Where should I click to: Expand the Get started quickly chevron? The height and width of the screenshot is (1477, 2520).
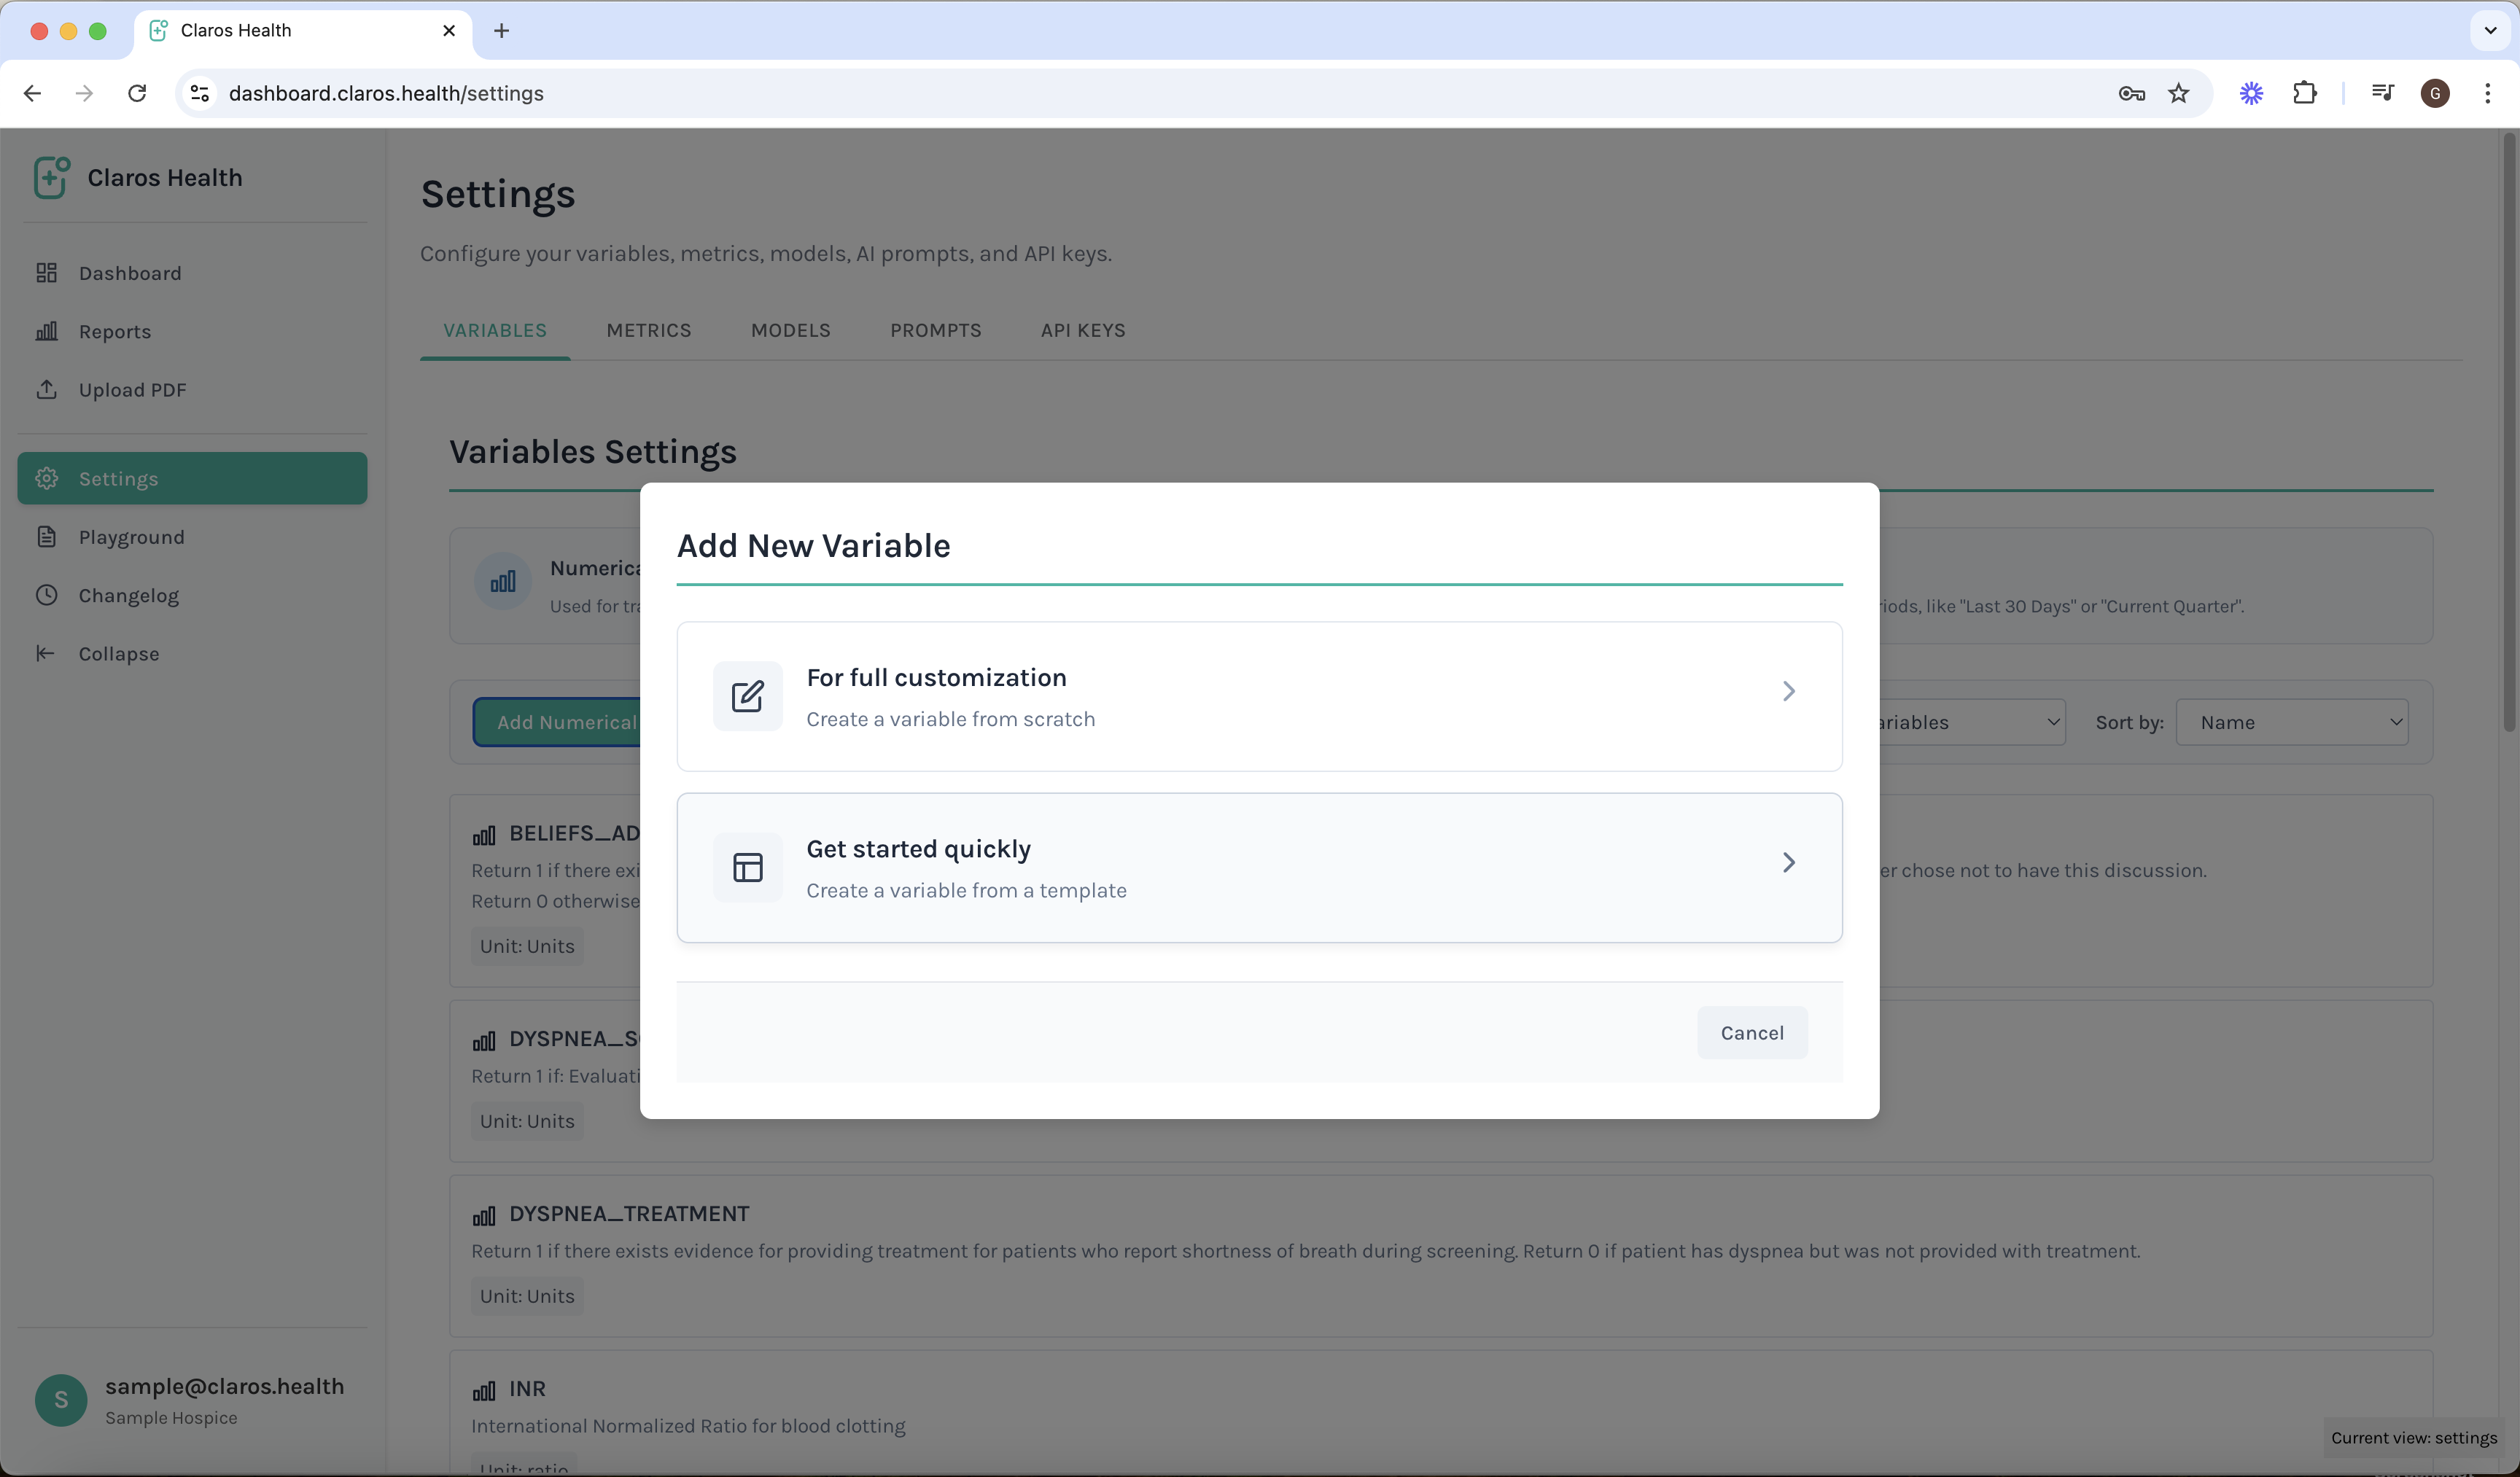[x=1788, y=862]
